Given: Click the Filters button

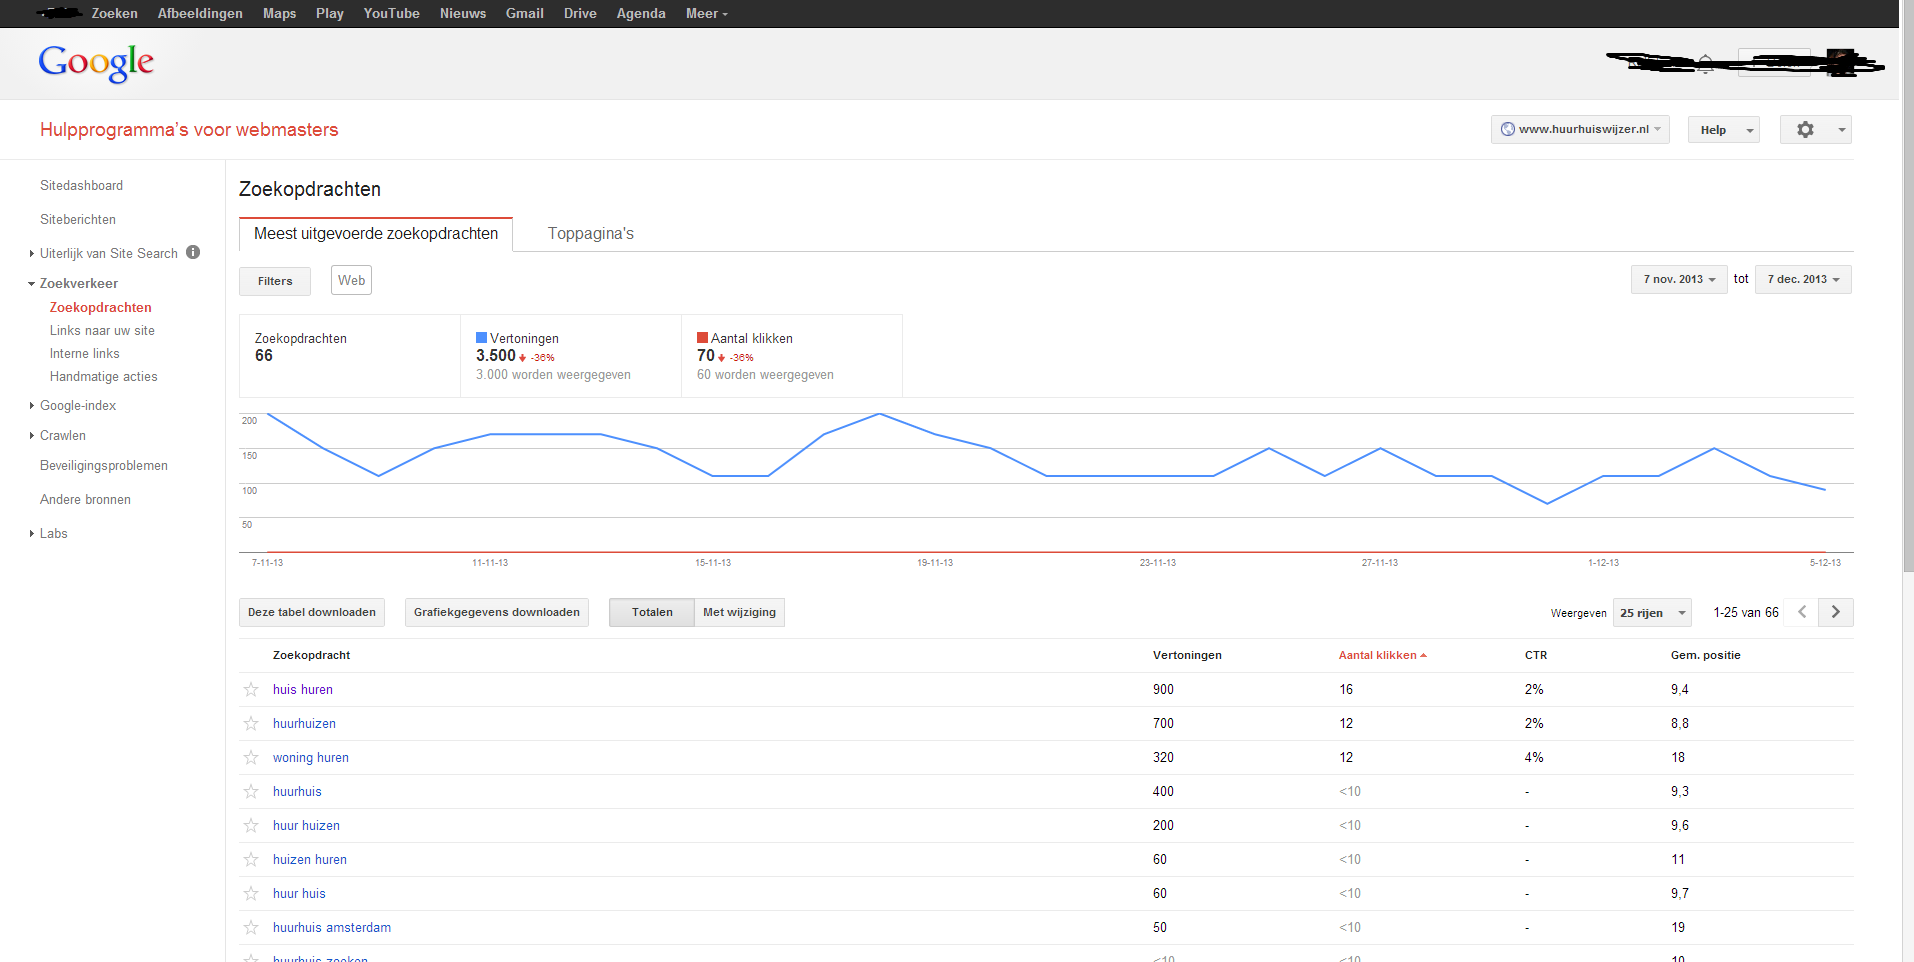Looking at the screenshot, I should tap(275, 281).
